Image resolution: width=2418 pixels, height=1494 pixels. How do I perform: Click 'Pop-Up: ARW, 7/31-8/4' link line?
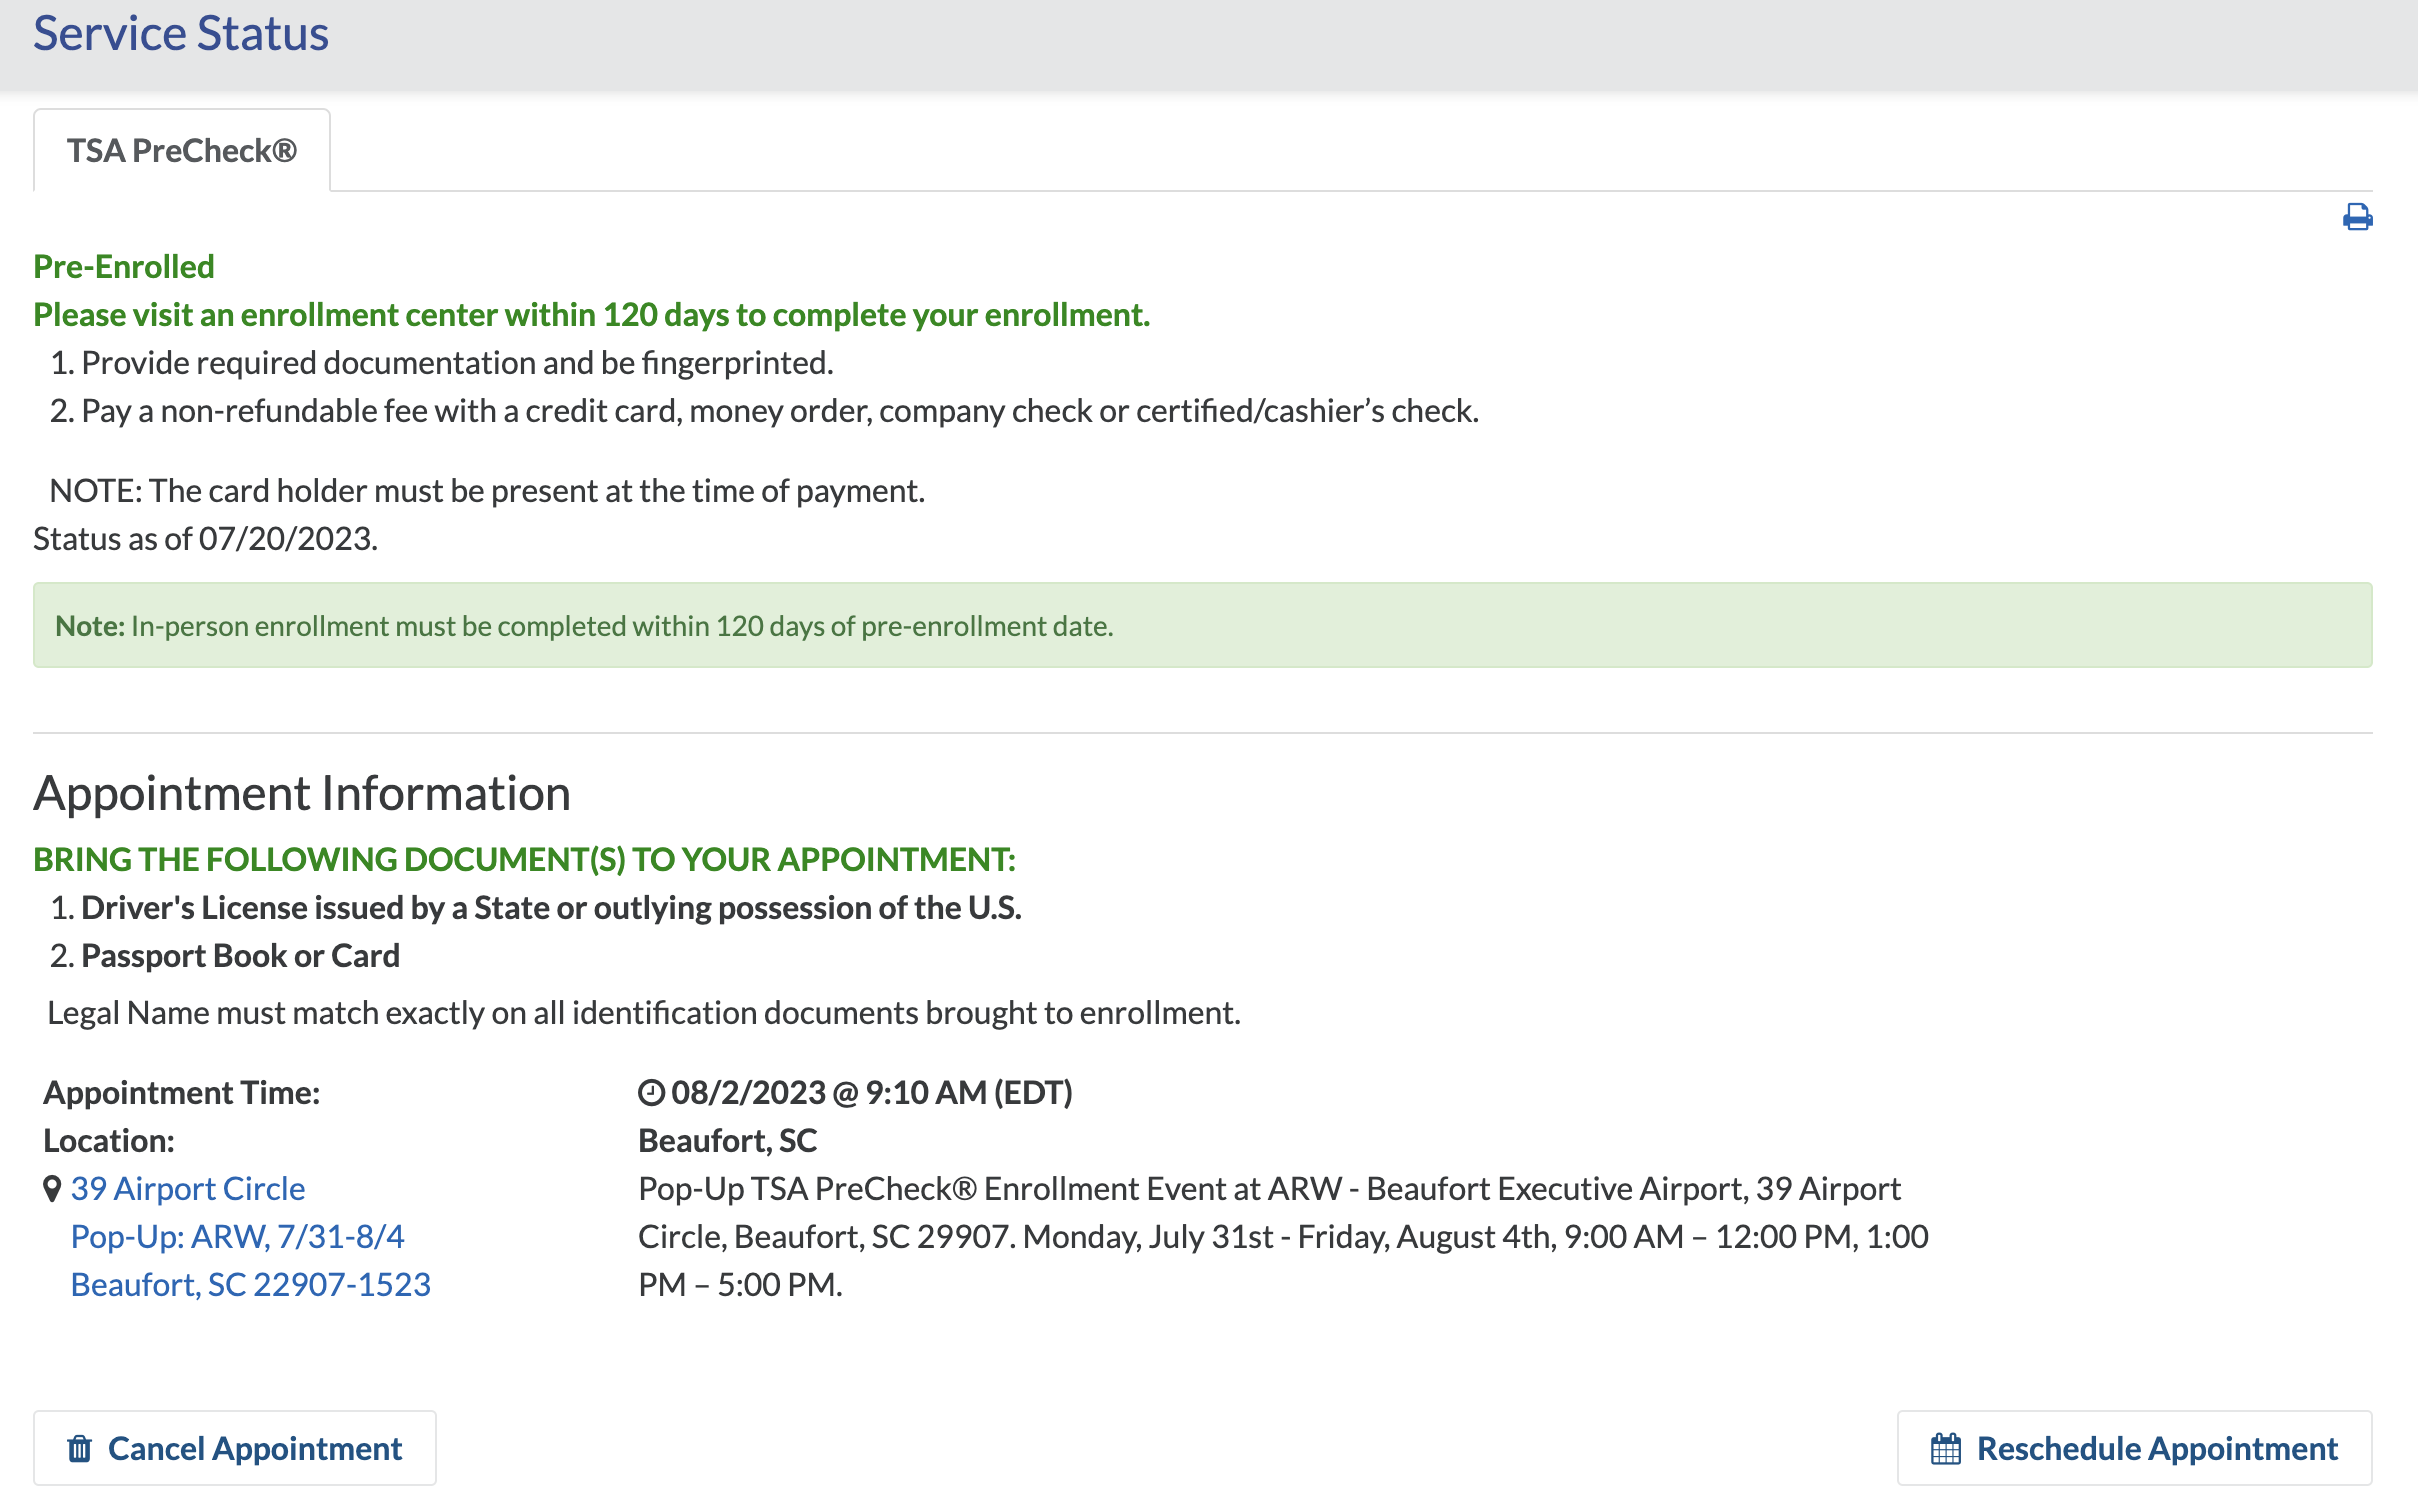point(238,1236)
